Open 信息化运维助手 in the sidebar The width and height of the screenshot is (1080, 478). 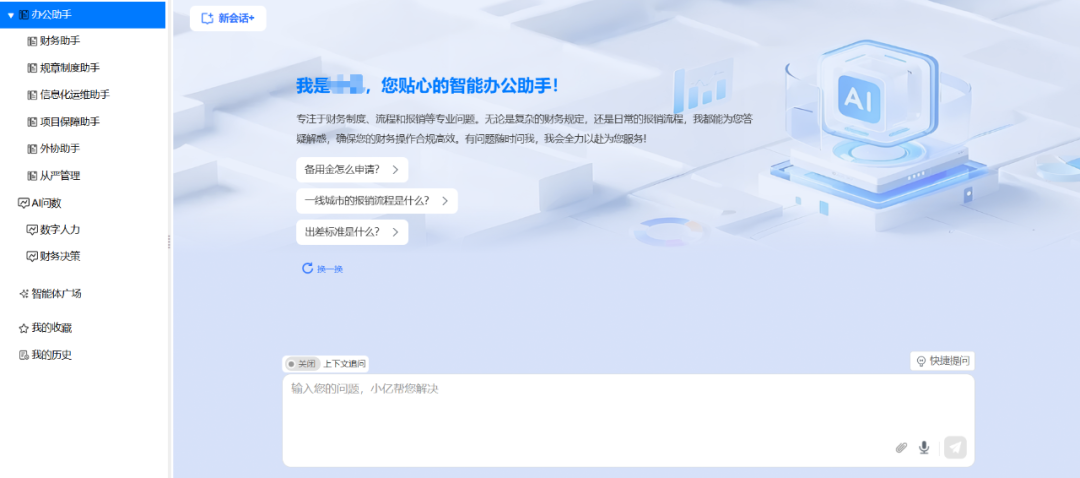(x=74, y=95)
